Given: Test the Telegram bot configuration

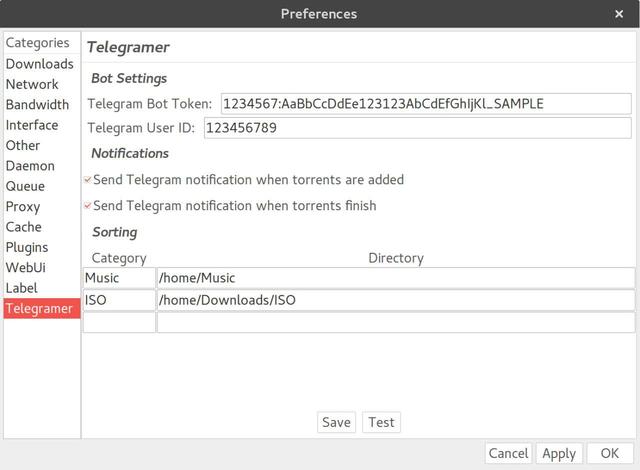Looking at the screenshot, I should 381,422.
